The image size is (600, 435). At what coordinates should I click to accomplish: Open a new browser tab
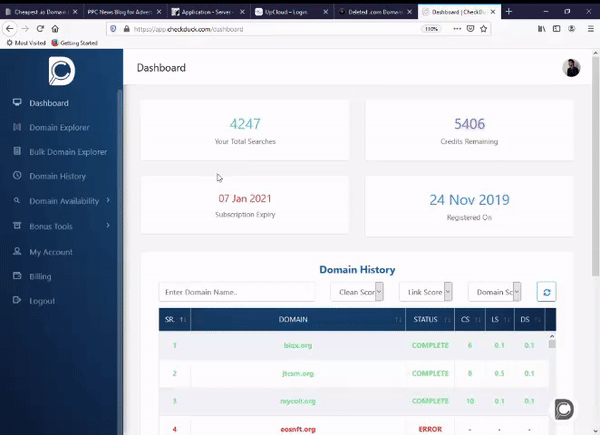click(509, 12)
